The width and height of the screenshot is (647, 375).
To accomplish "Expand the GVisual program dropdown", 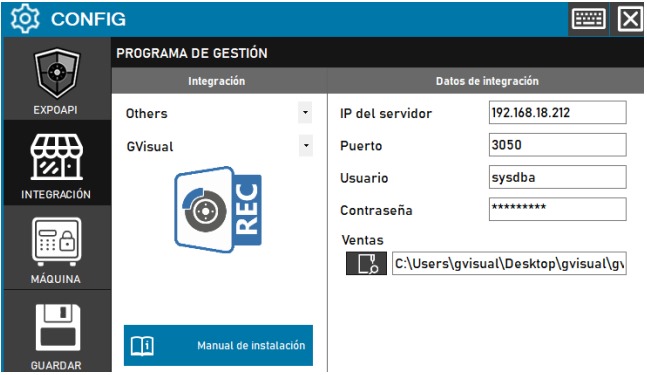I will [306, 146].
